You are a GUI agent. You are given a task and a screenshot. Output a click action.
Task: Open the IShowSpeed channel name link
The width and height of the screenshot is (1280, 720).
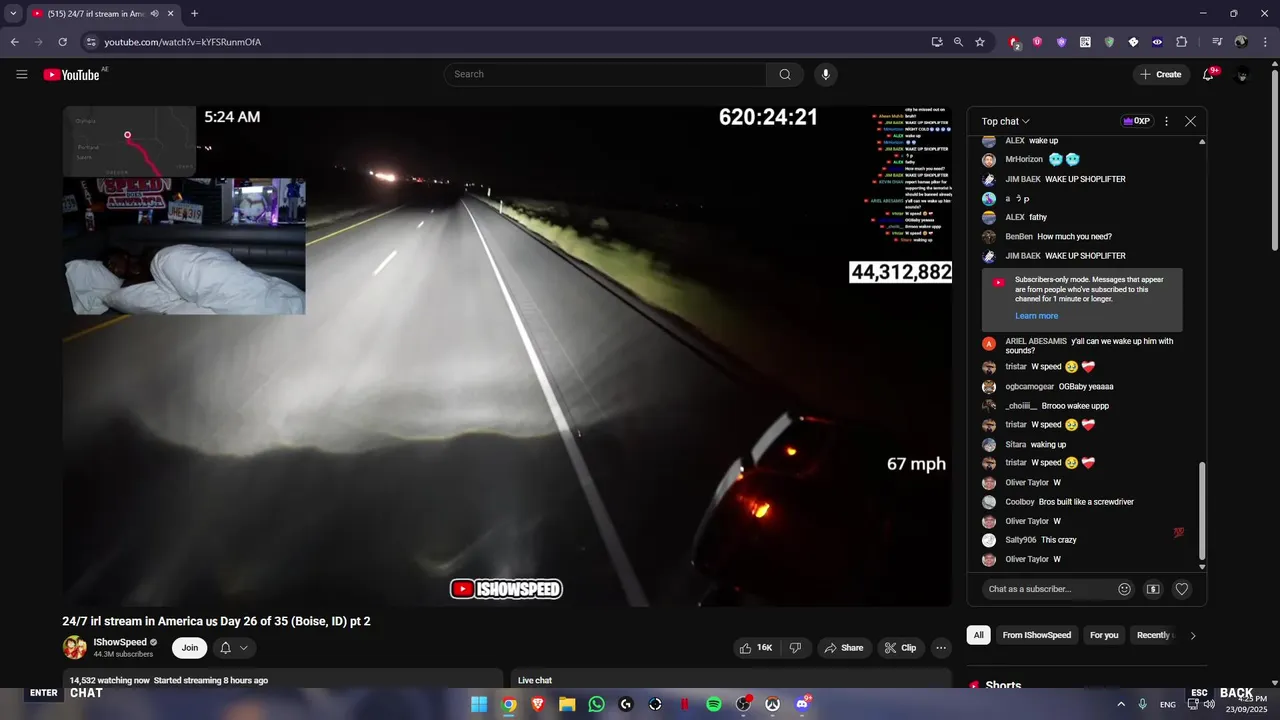(x=120, y=642)
